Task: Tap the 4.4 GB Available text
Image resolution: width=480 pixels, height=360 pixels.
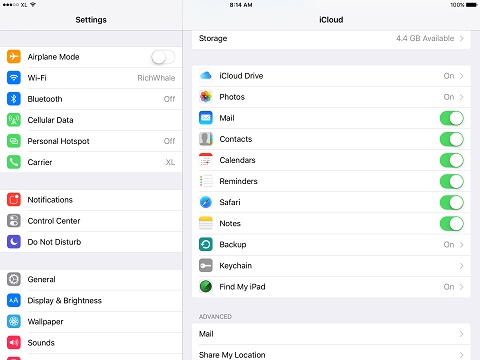Action: click(x=425, y=38)
